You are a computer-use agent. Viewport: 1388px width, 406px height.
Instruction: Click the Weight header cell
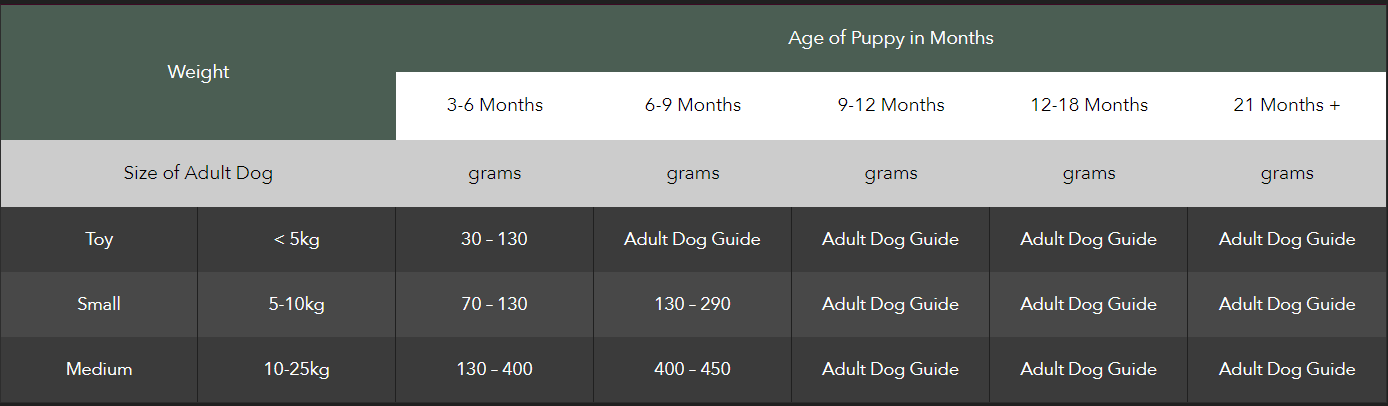point(198,72)
